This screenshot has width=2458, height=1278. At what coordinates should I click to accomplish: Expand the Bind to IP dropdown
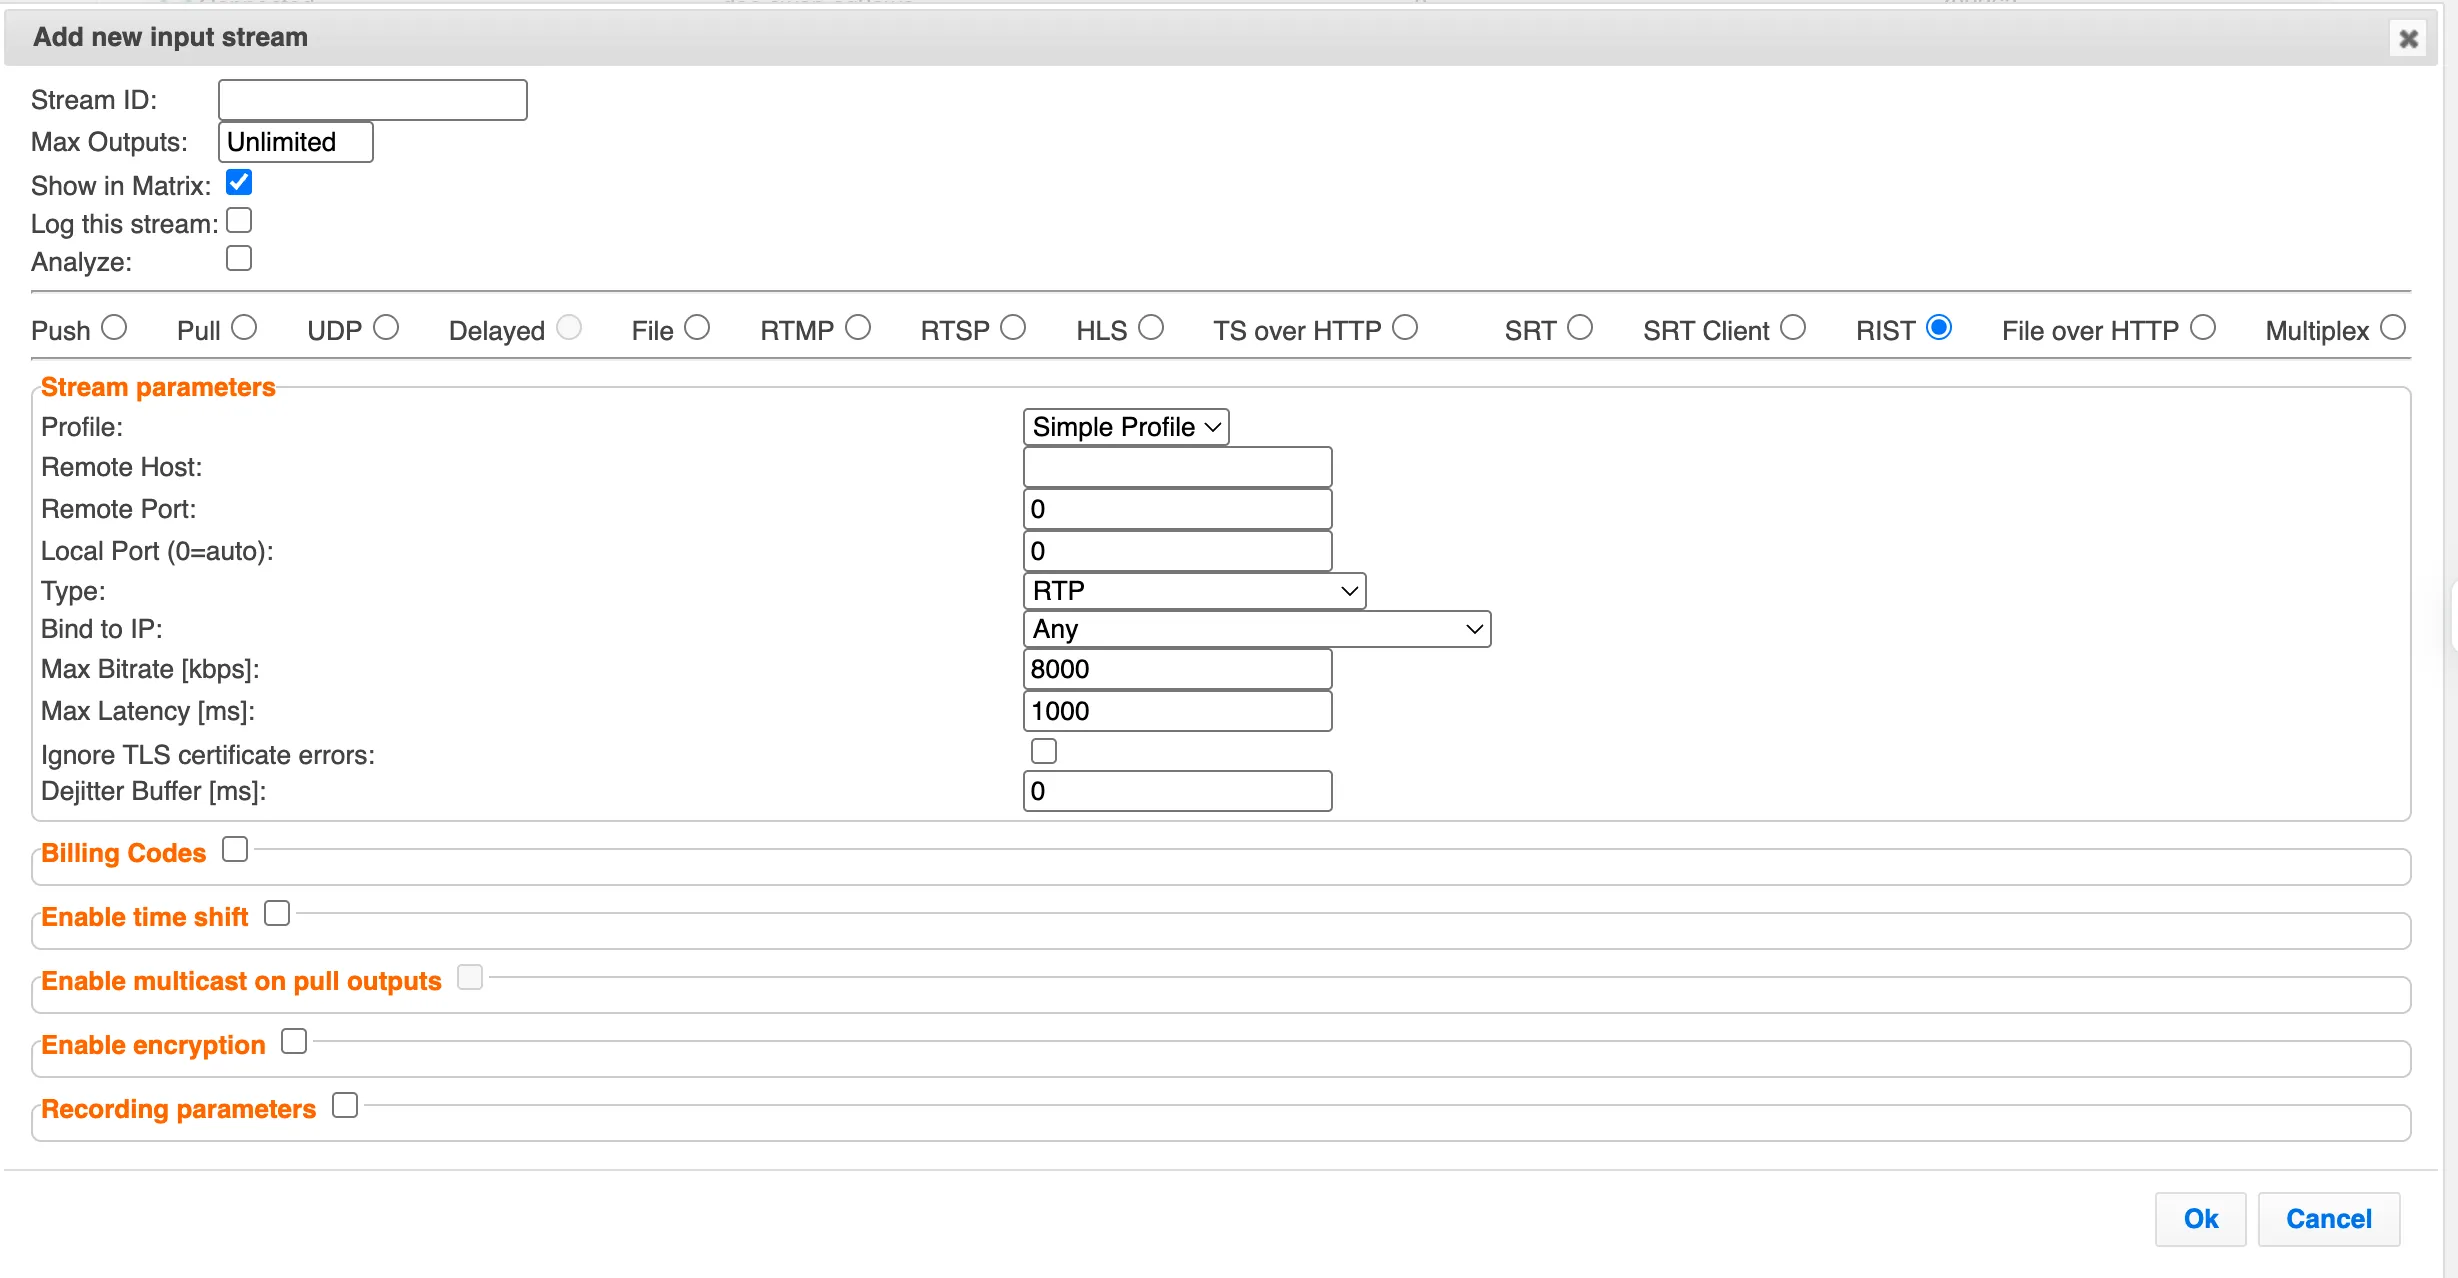[1257, 629]
